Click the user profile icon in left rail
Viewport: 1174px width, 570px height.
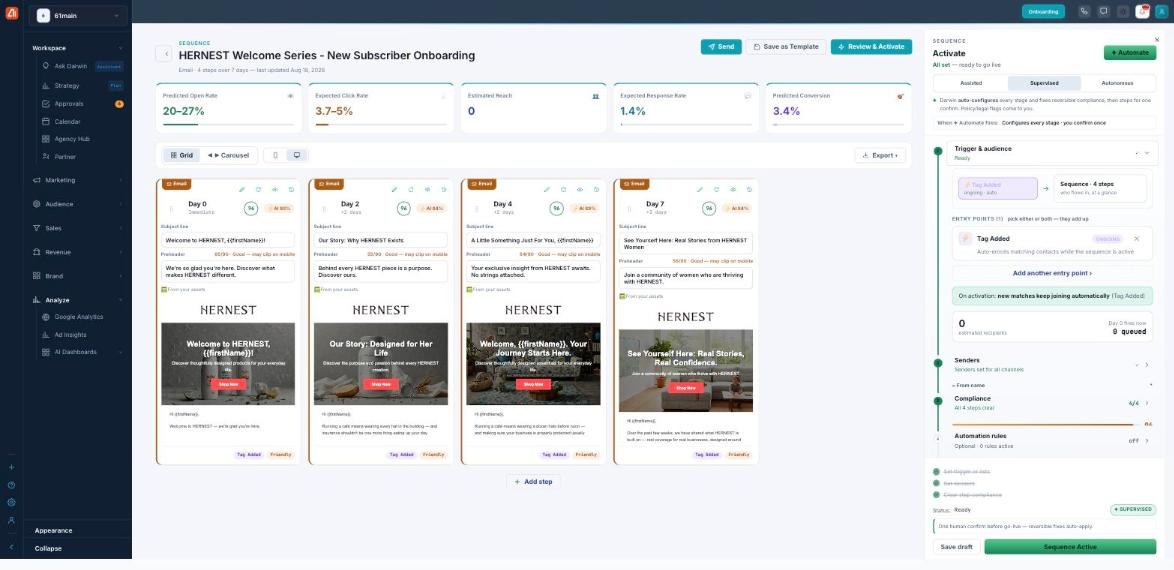click(11, 520)
